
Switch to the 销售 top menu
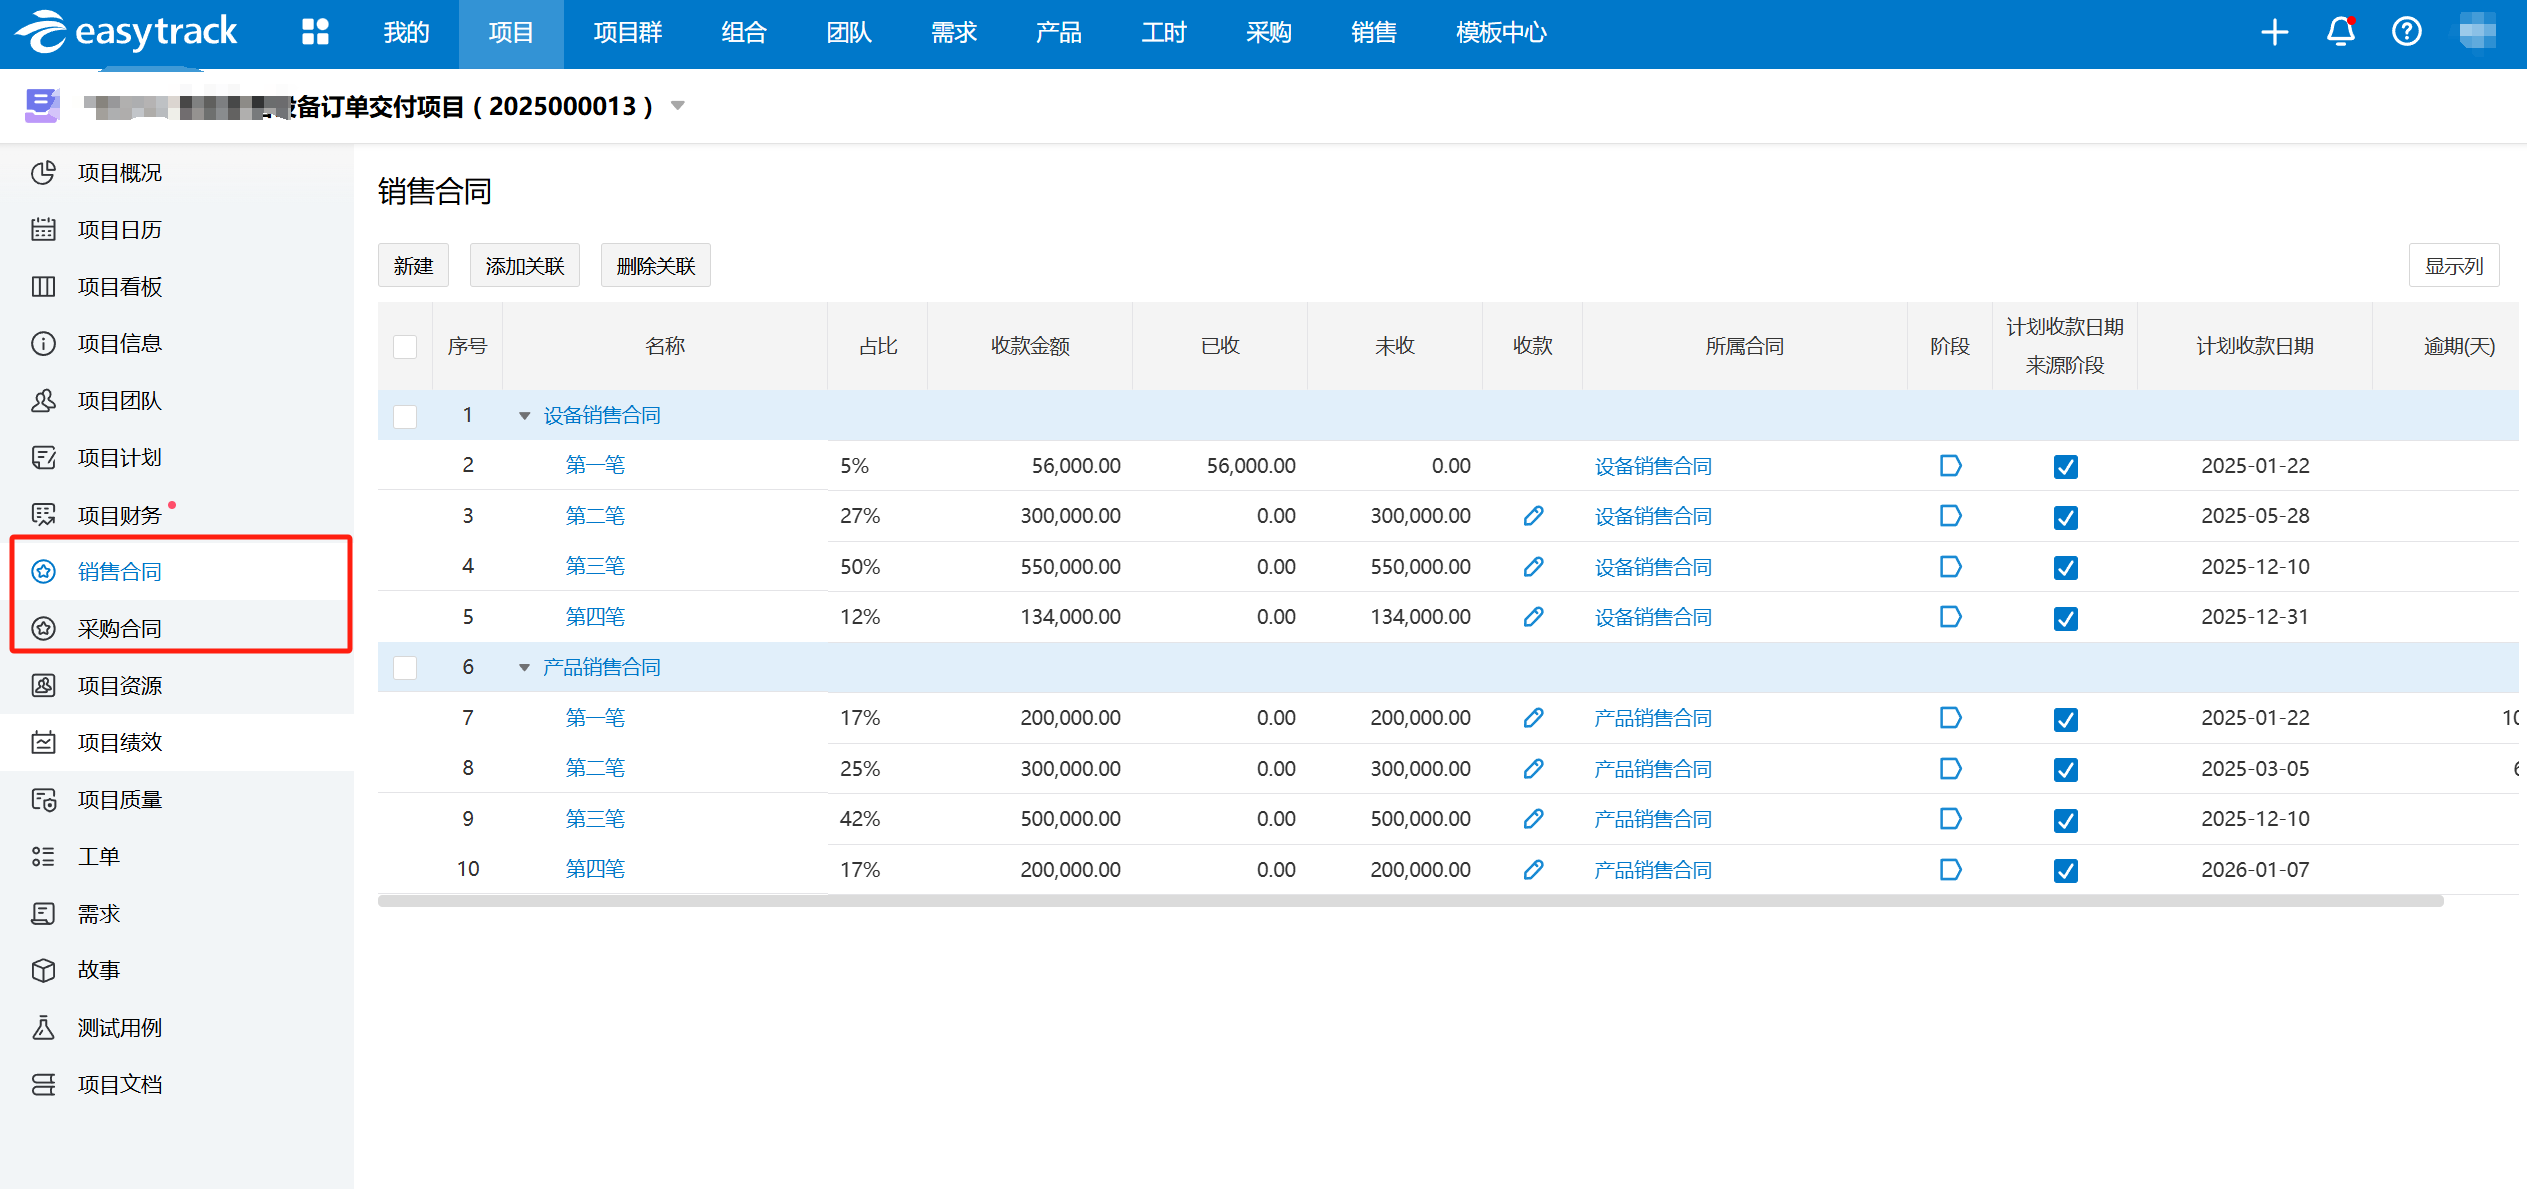pos(1373,32)
